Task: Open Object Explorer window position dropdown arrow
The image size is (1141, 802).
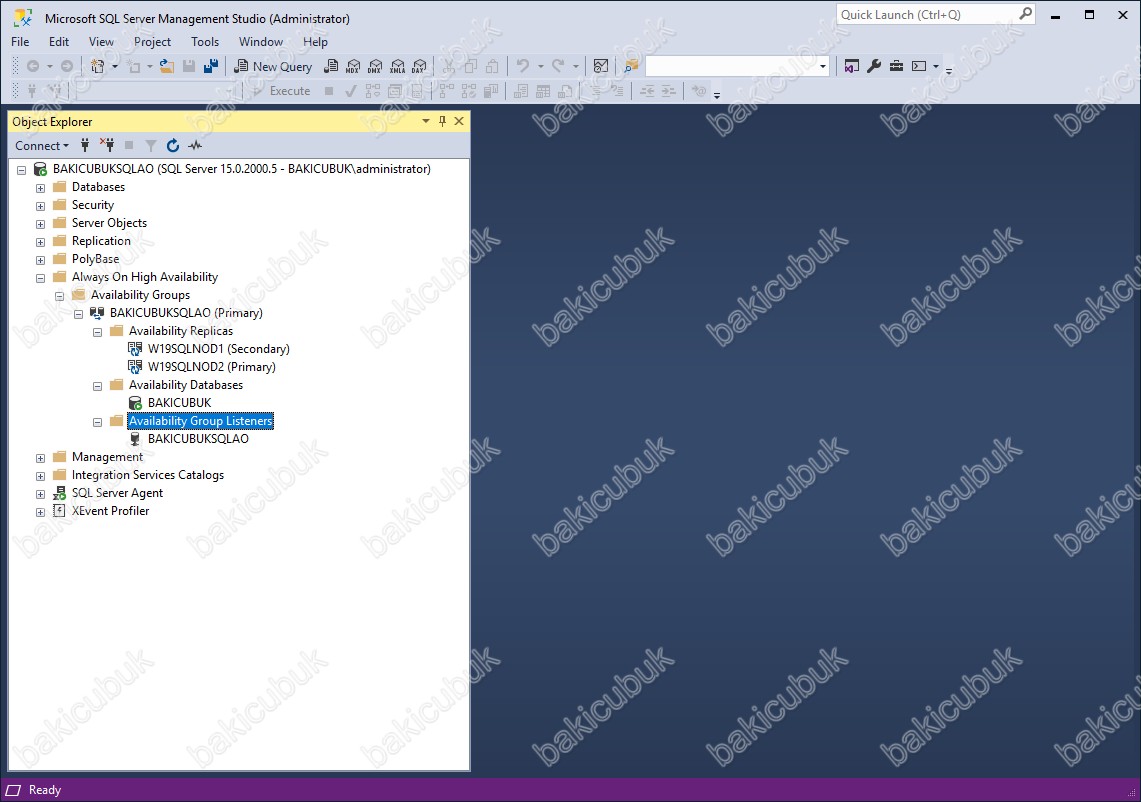Action: 426,122
